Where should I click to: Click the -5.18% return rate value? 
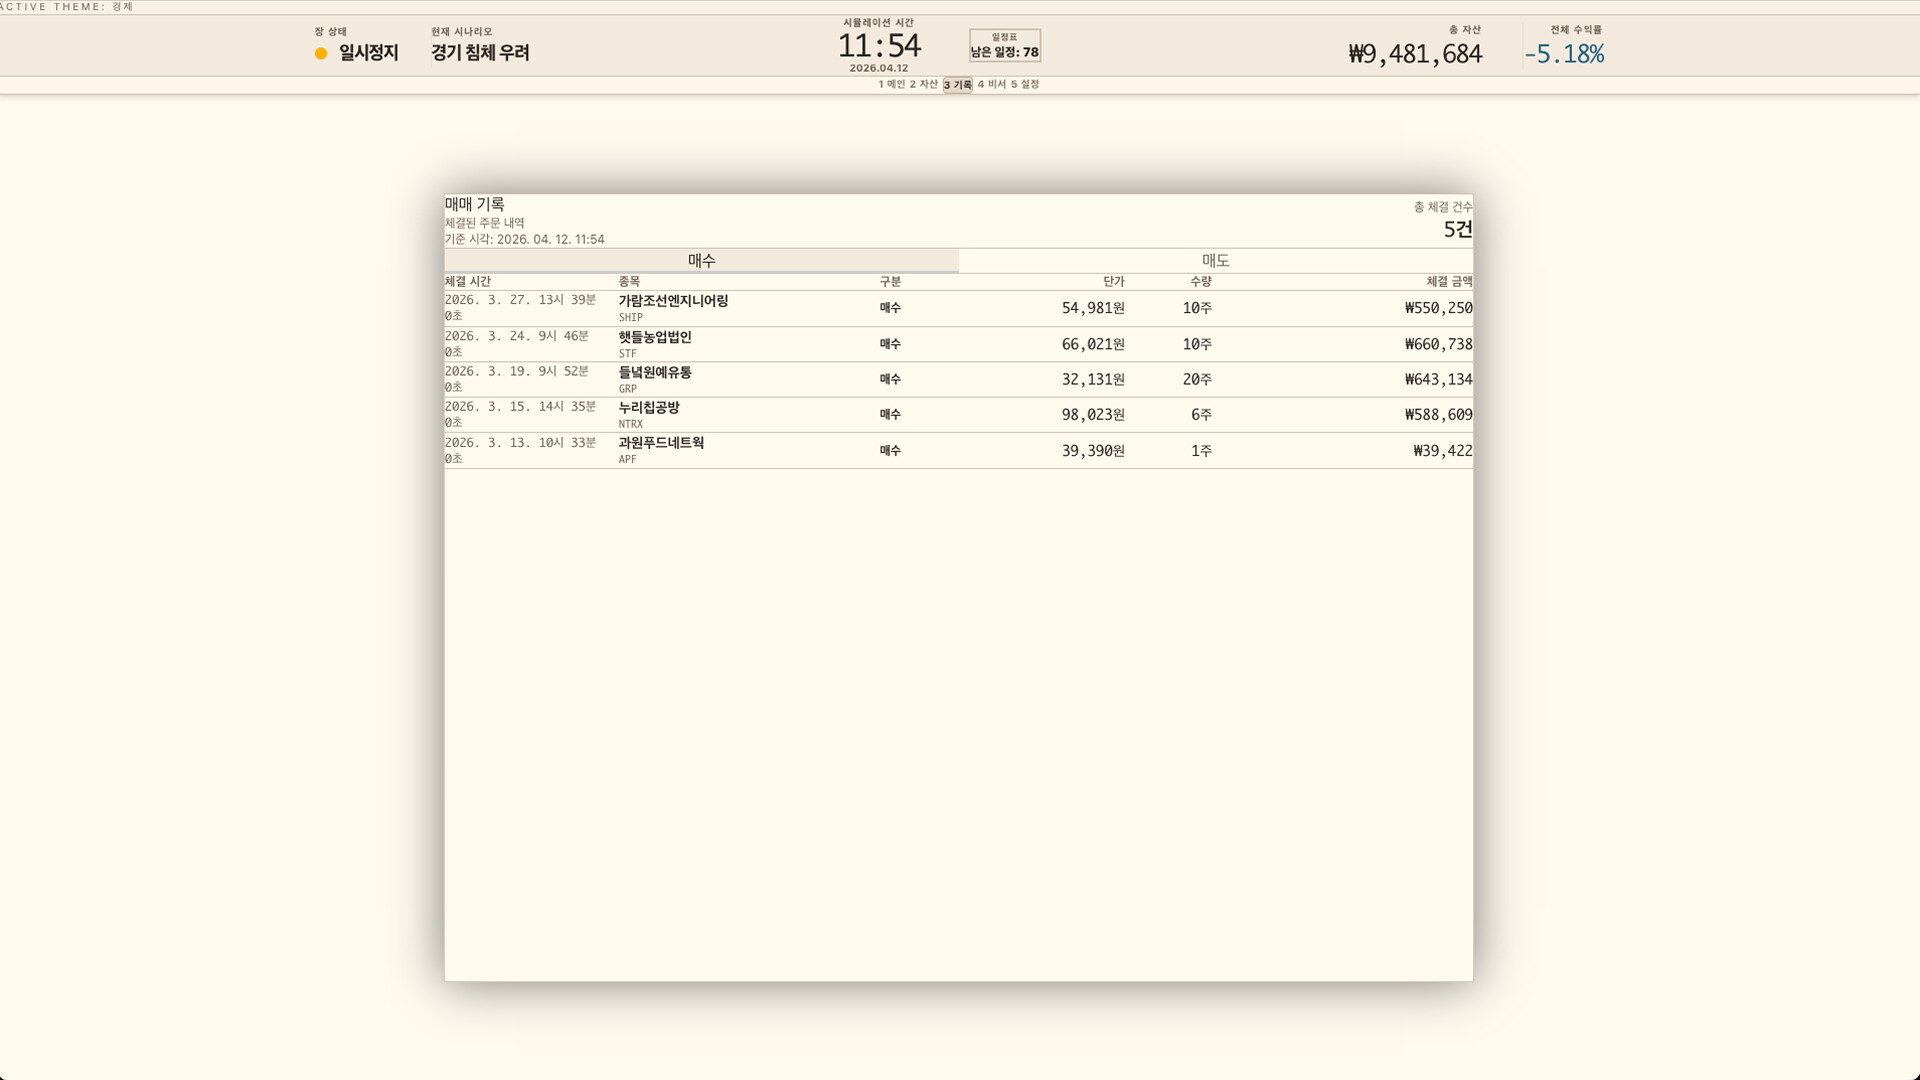pyautogui.click(x=1567, y=55)
